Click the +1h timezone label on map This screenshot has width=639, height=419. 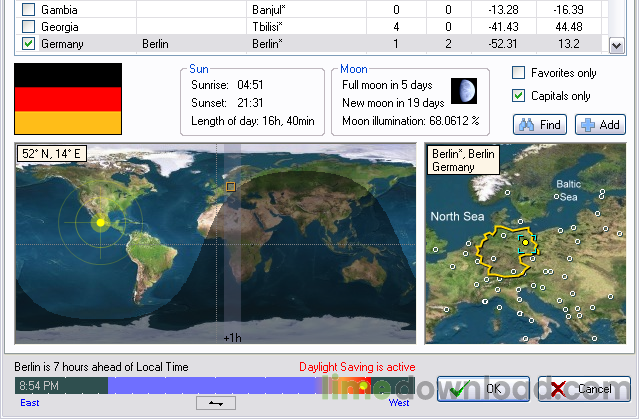[x=232, y=338]
